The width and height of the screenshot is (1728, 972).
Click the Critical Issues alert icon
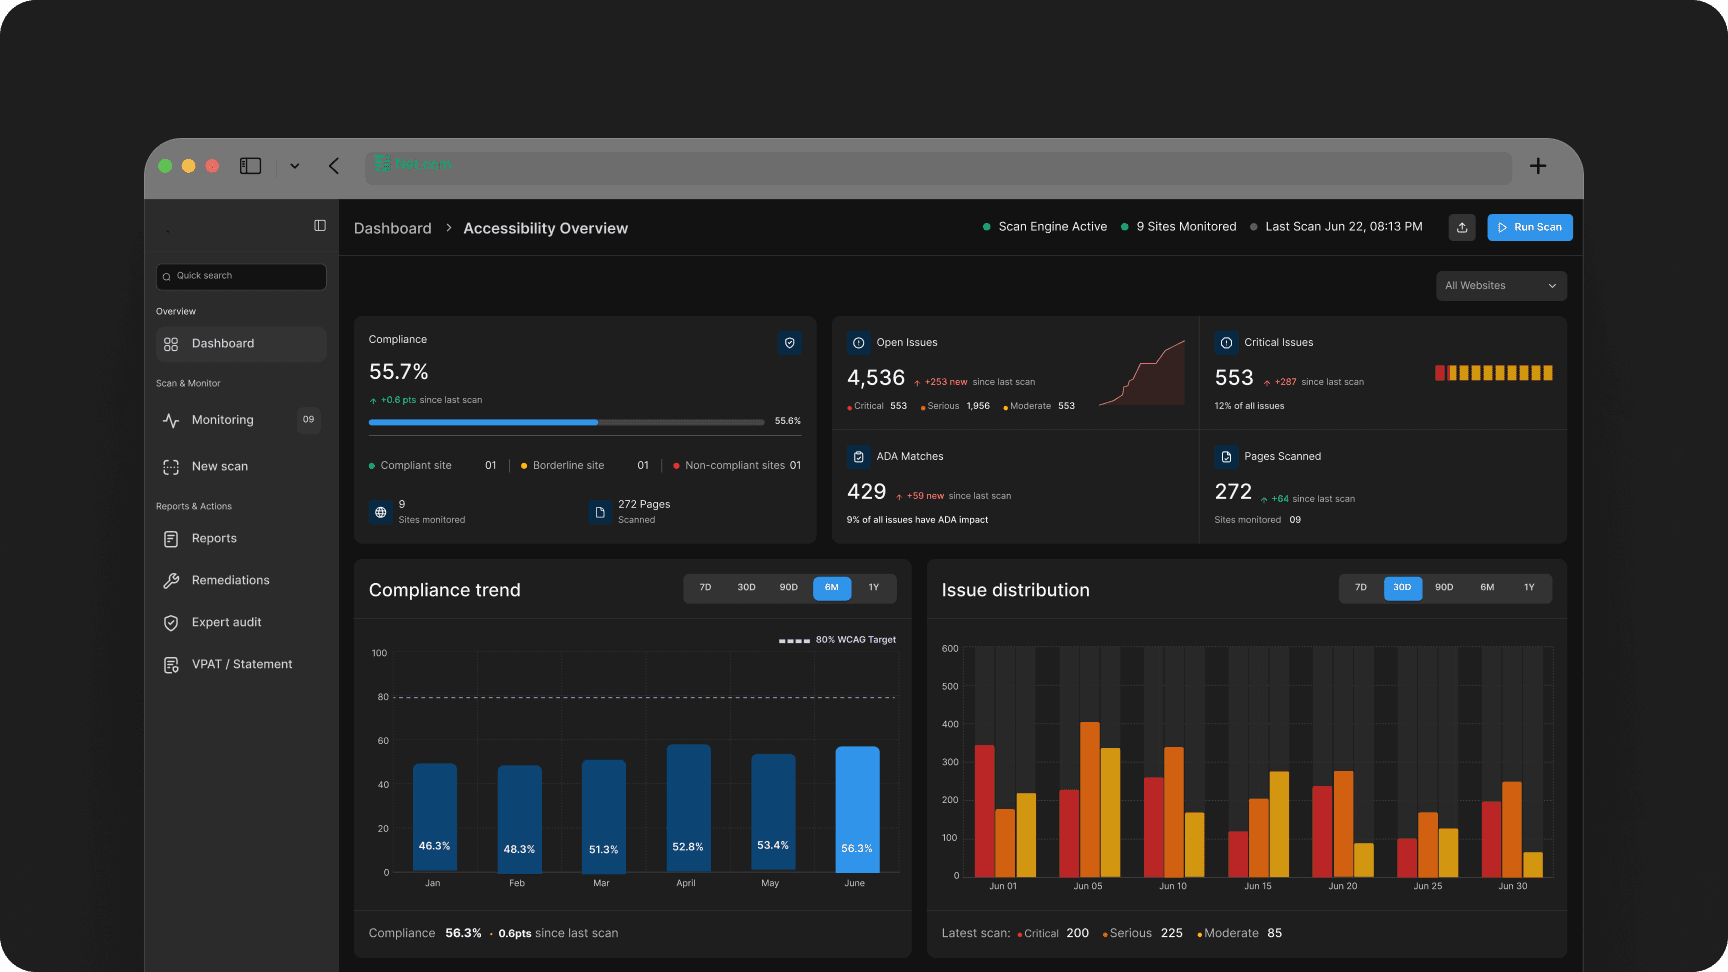click(x=1226, y=343)
